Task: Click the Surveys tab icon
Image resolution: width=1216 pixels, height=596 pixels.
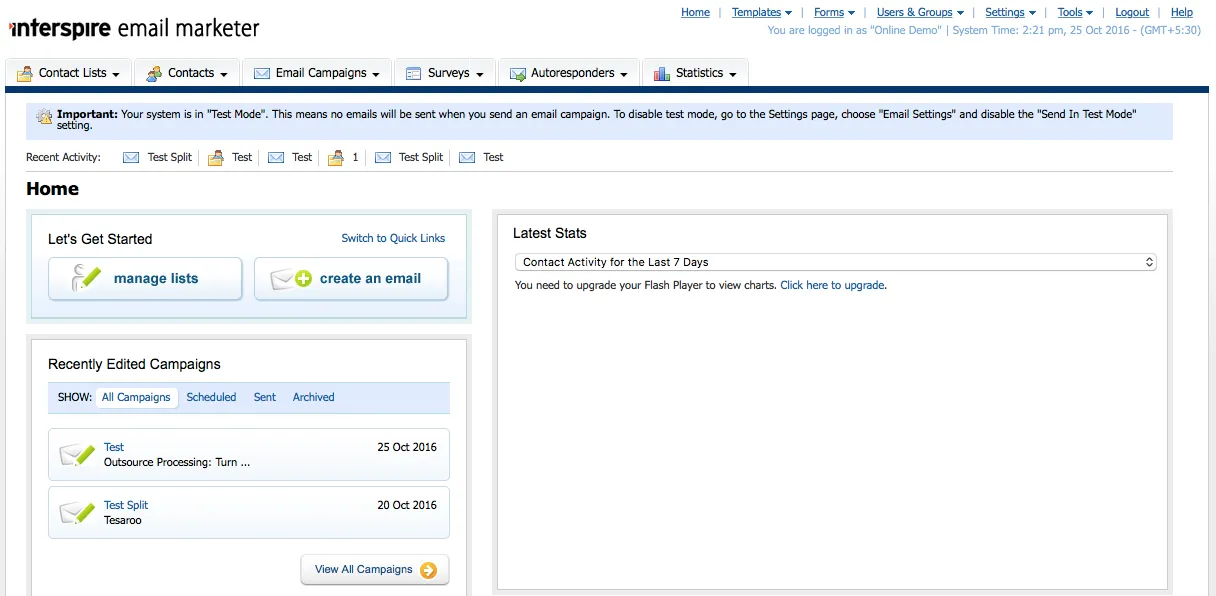Action: point(414,74)
